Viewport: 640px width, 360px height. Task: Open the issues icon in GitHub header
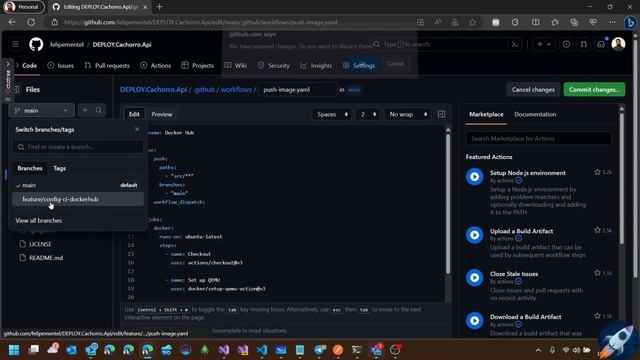(566, 44)
